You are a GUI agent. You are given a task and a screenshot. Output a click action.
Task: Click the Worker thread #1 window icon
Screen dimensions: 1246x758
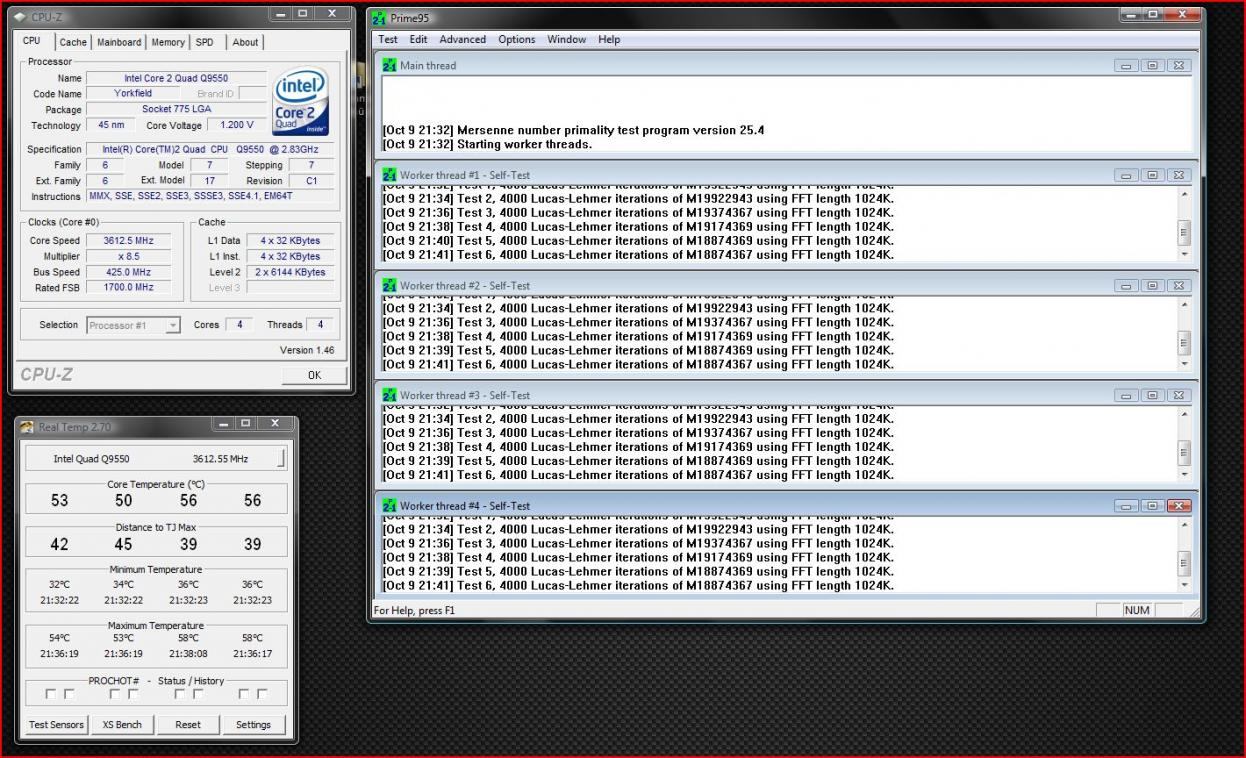(389, 175)
